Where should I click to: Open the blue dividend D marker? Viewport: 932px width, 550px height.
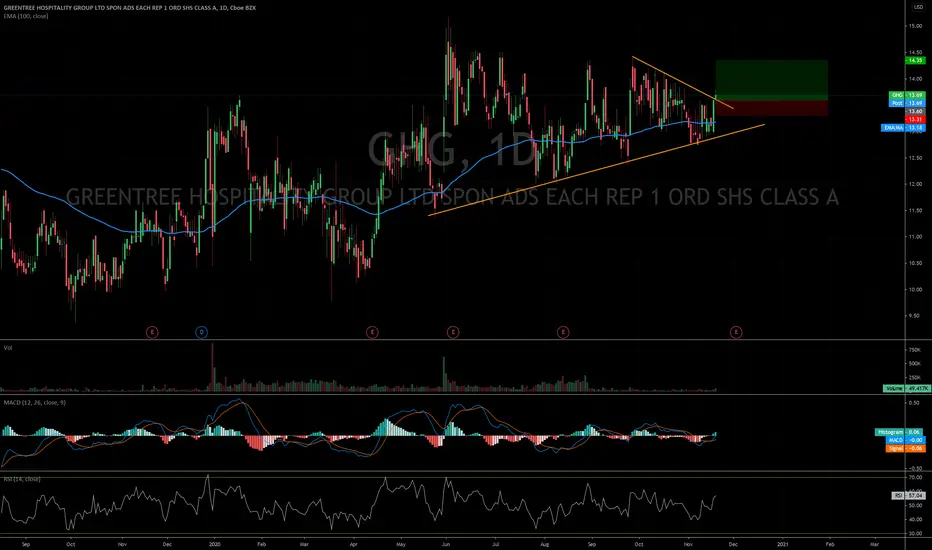point(201,332)
